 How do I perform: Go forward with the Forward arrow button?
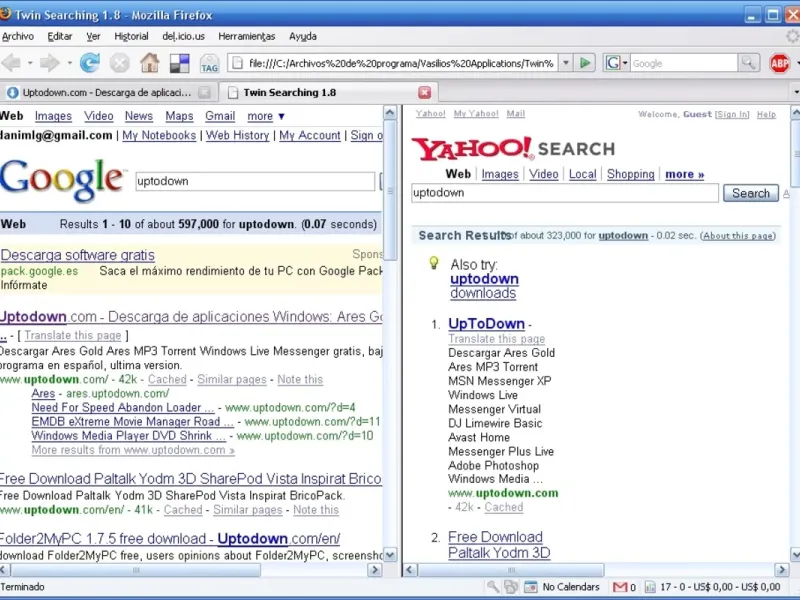pos(49,63)
